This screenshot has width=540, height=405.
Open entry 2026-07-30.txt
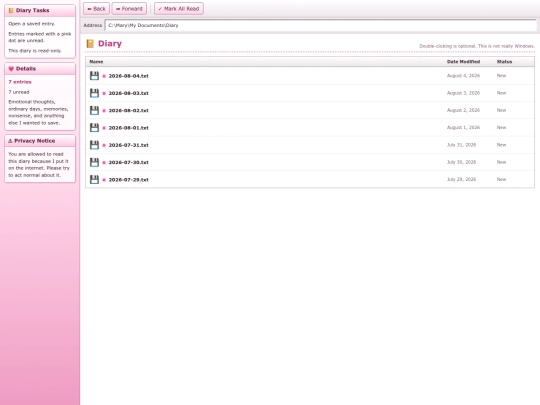(x=310, y=162)
